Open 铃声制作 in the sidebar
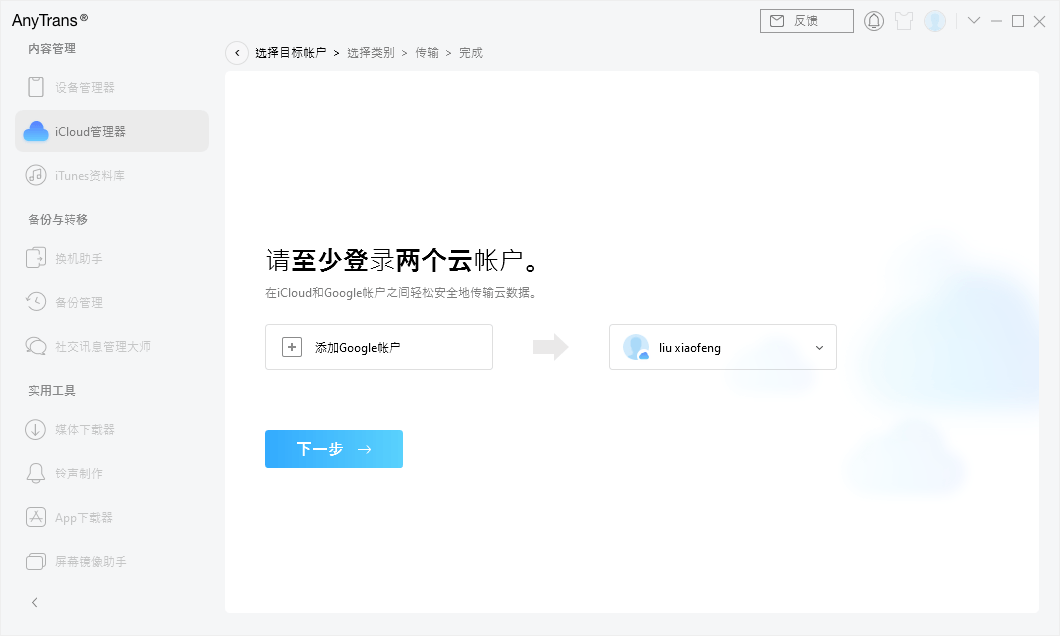 (x=112, y=473)
